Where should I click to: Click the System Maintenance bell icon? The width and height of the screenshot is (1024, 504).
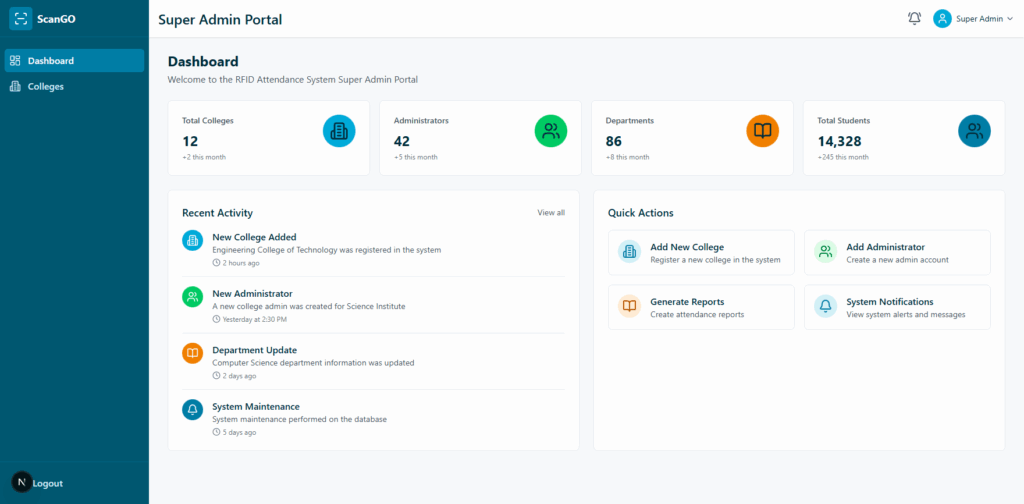point(192,409)
